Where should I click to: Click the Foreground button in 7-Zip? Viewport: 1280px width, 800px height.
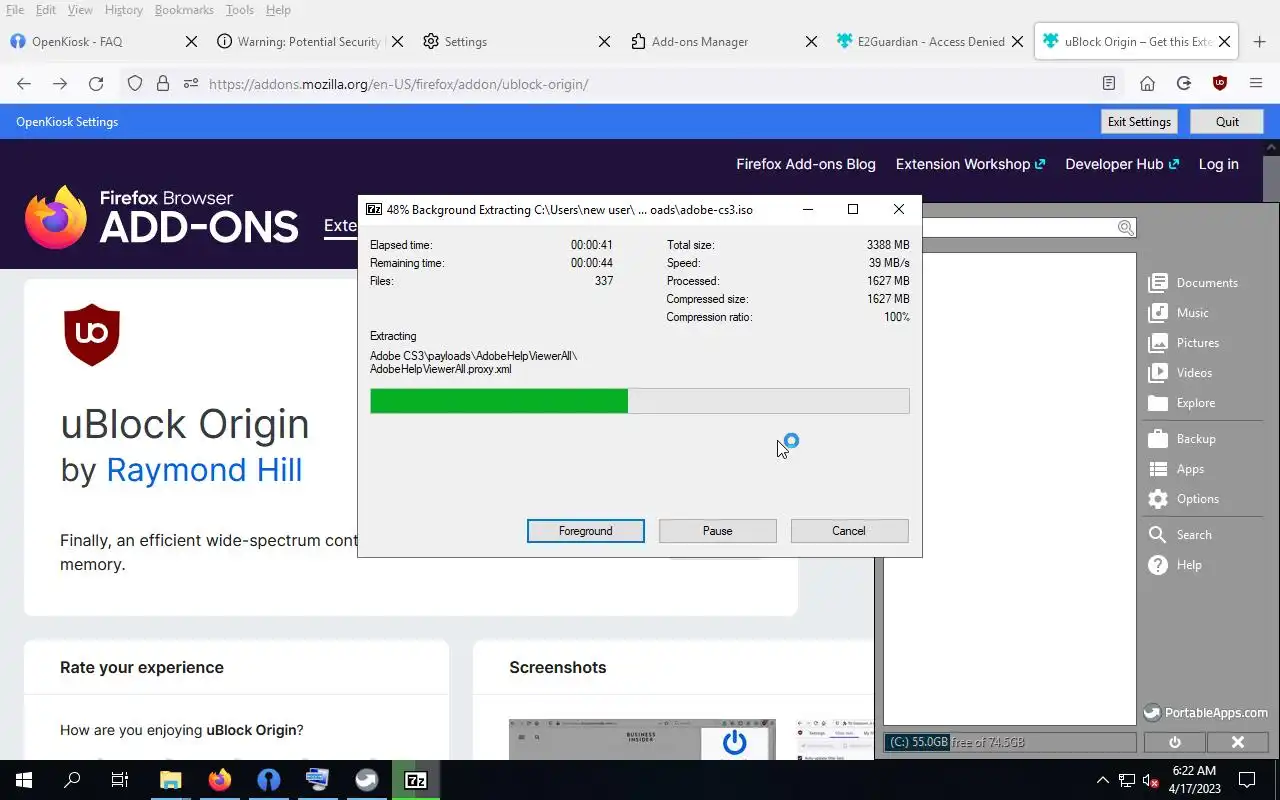586,531
